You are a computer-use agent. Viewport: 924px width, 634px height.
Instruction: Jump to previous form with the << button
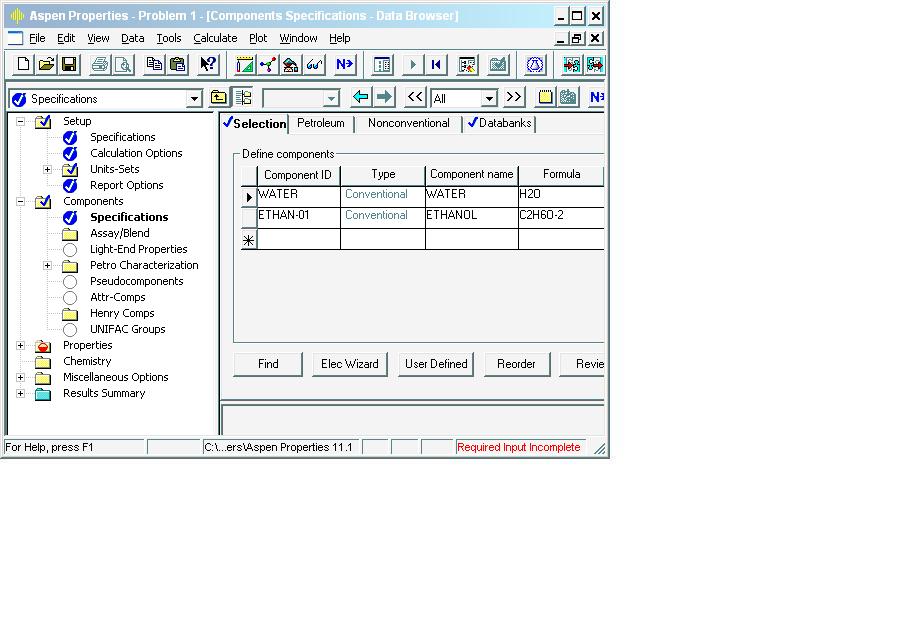coord(415,97)
